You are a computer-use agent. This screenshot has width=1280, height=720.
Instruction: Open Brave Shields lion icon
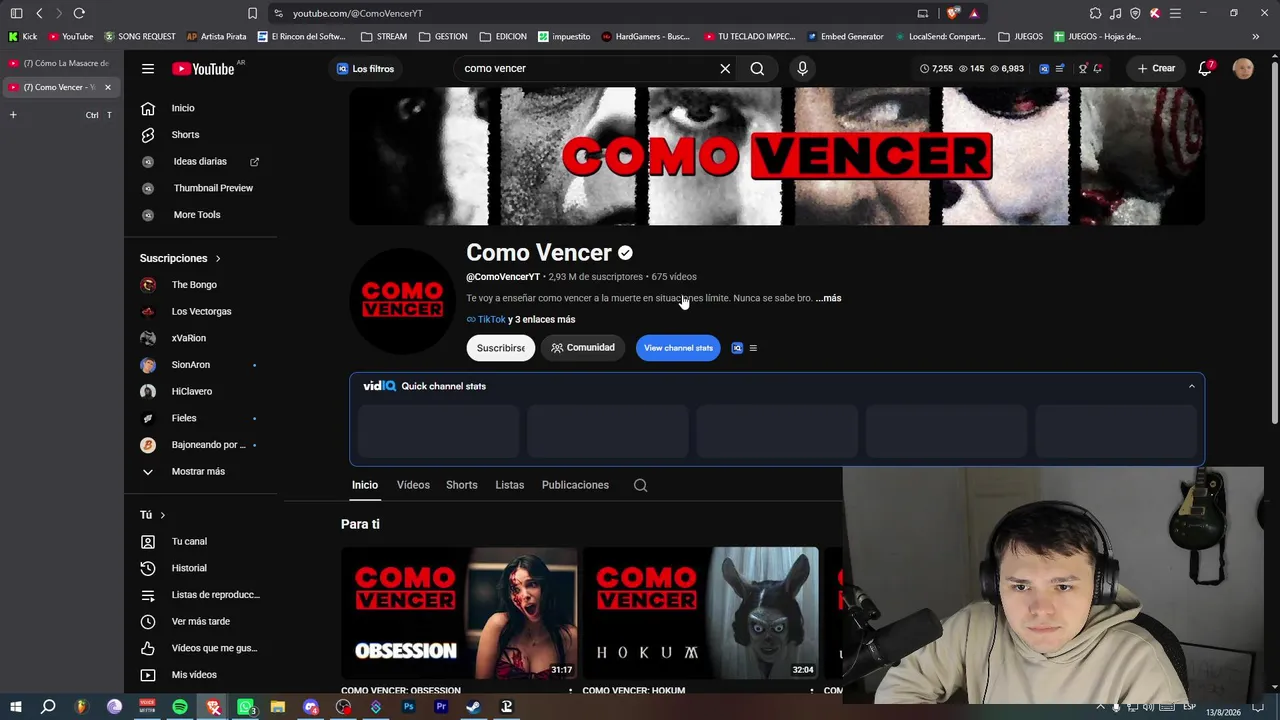[952, 13]
